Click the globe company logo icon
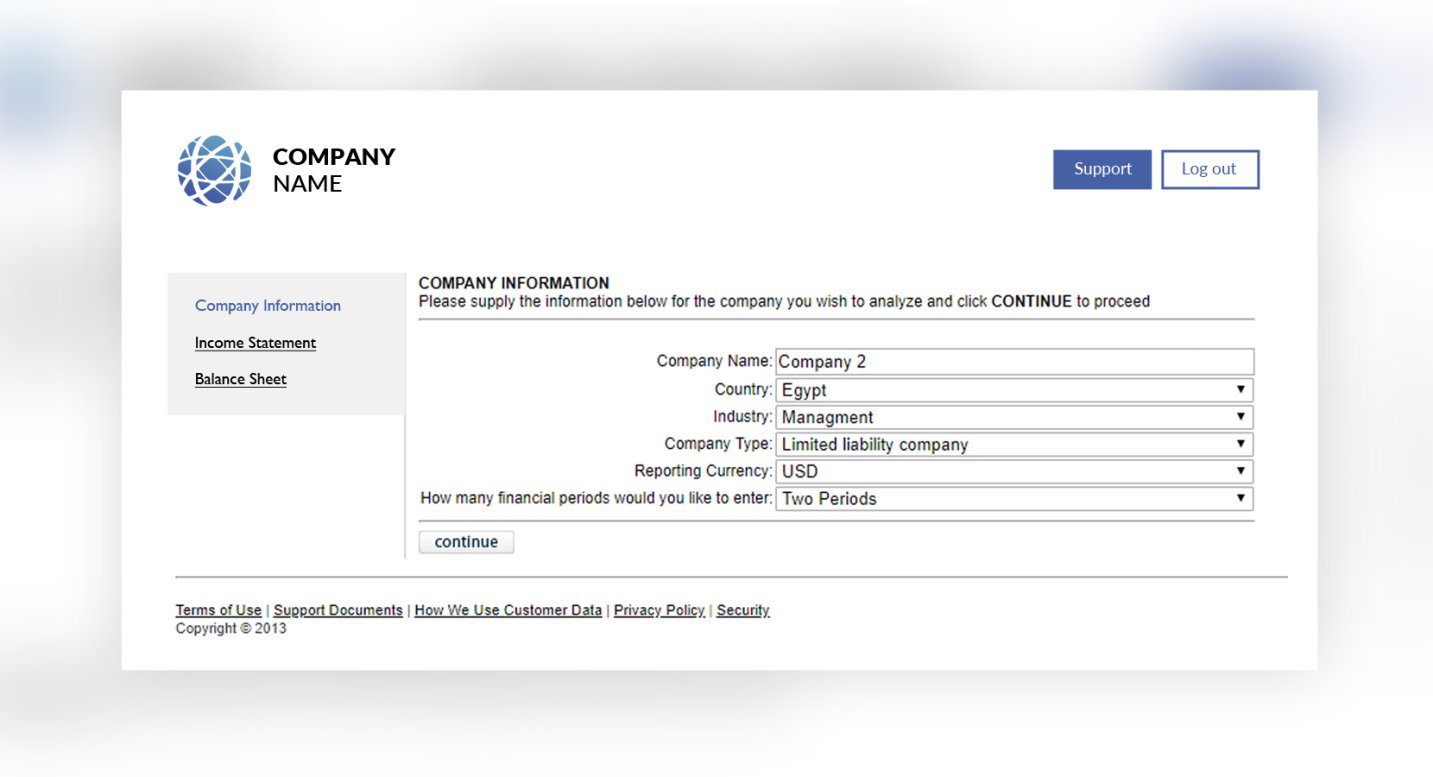Image resolution: width=1433 pixels, height=777 pixels. (x=214, y=170)
